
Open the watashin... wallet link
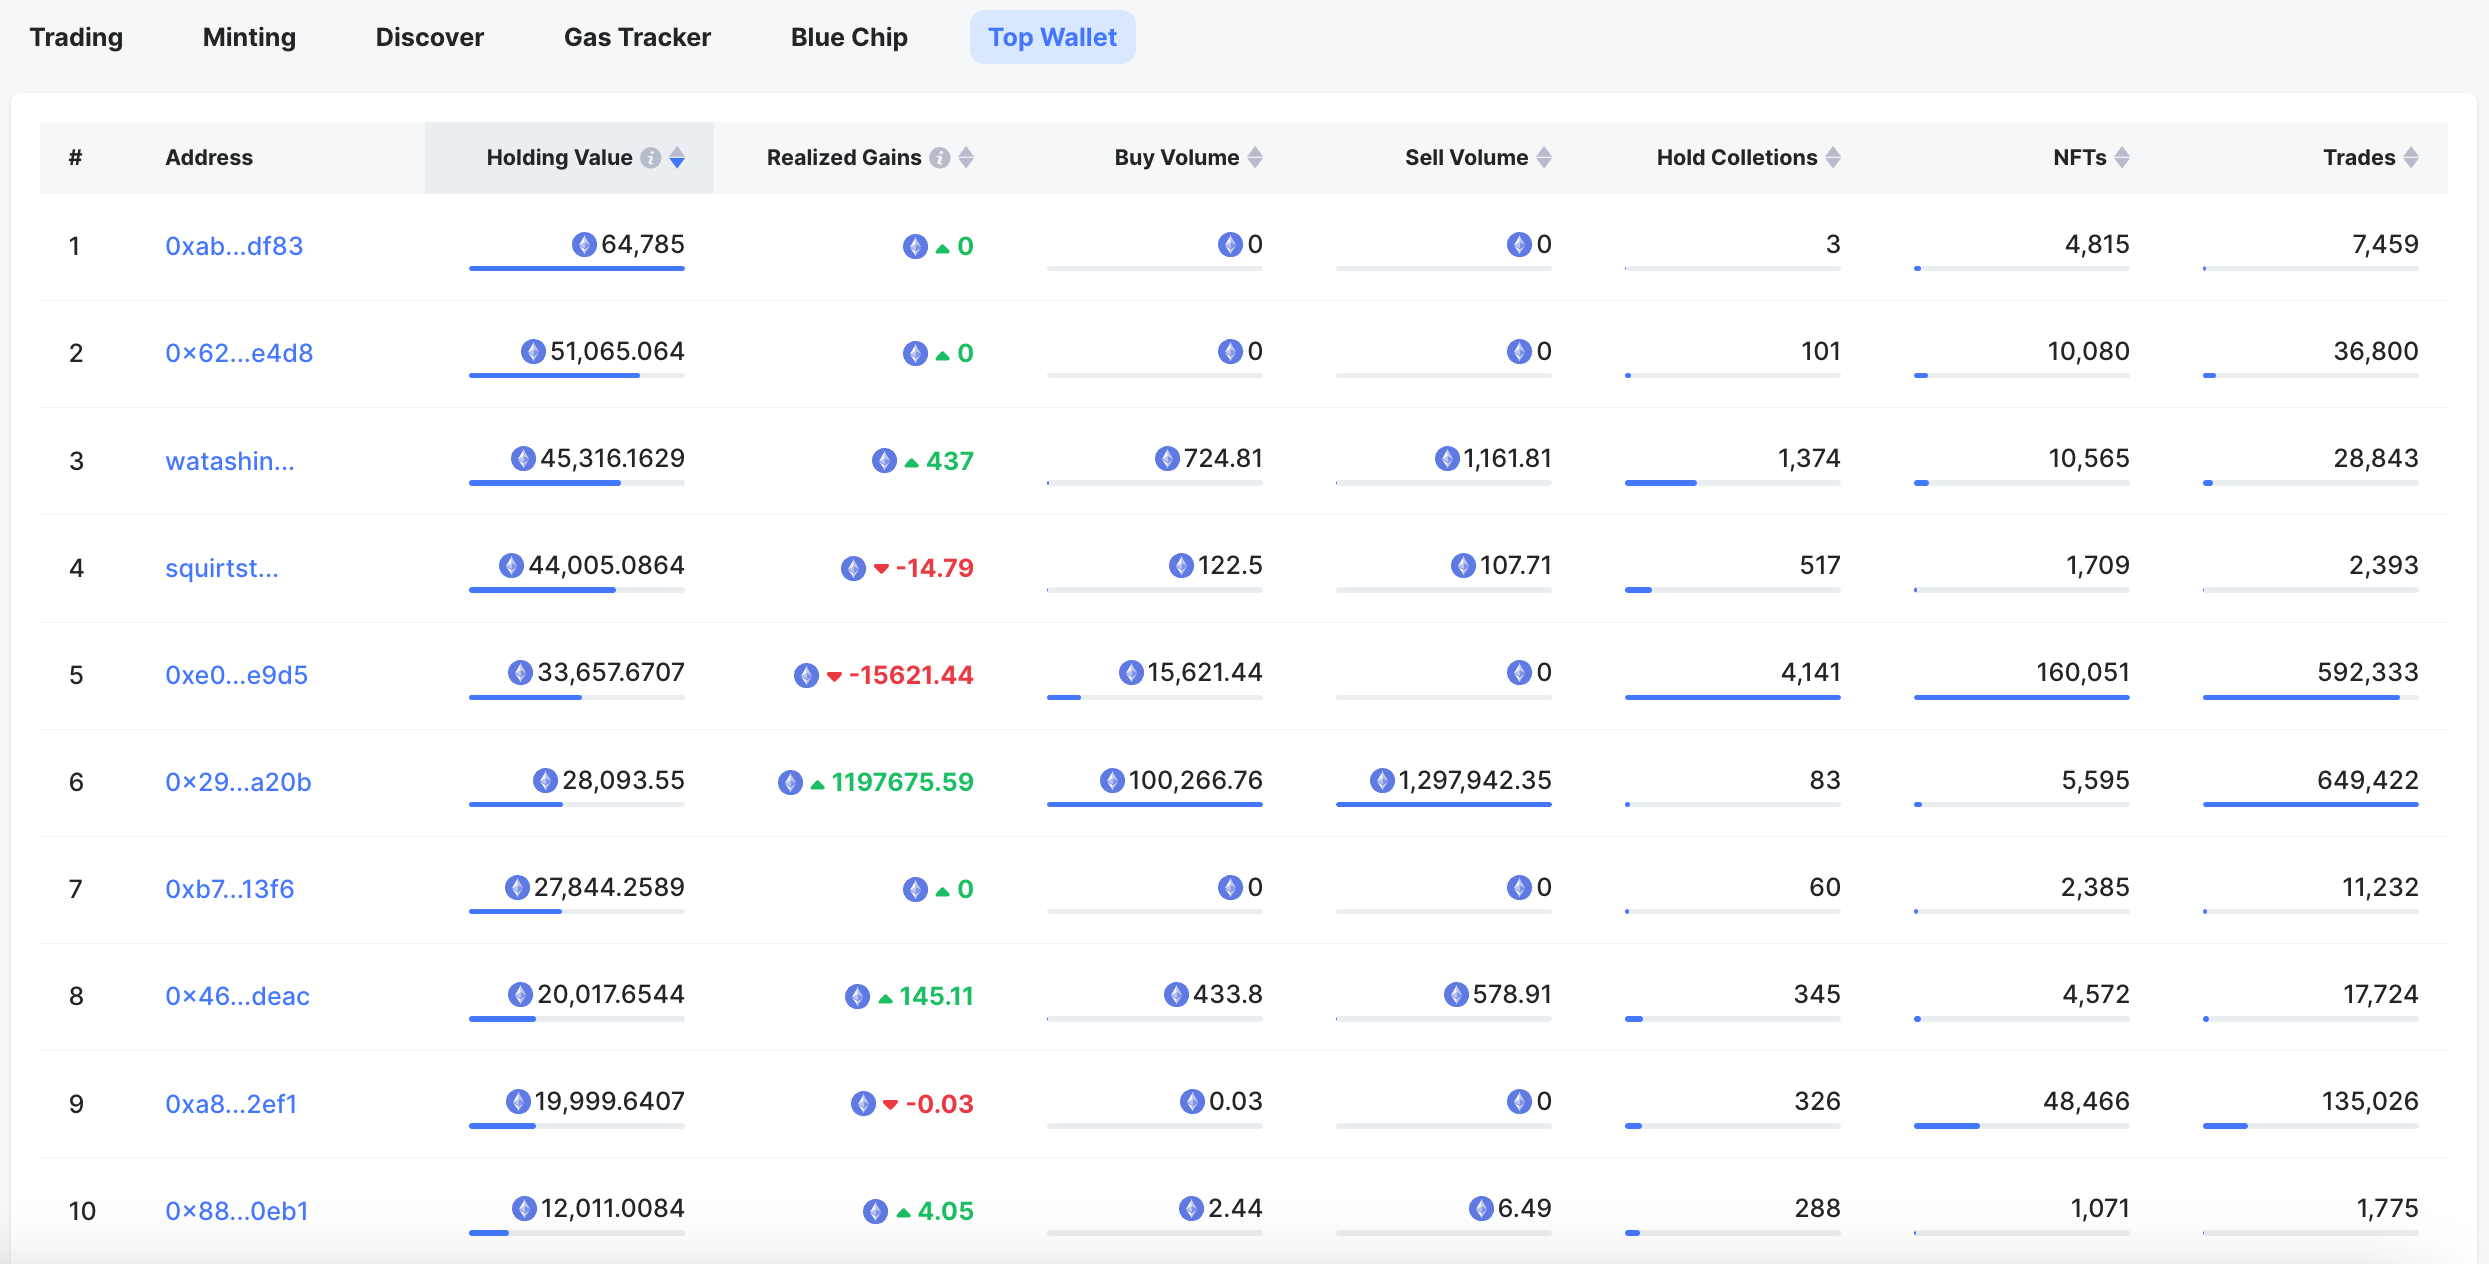click(230, 461)
